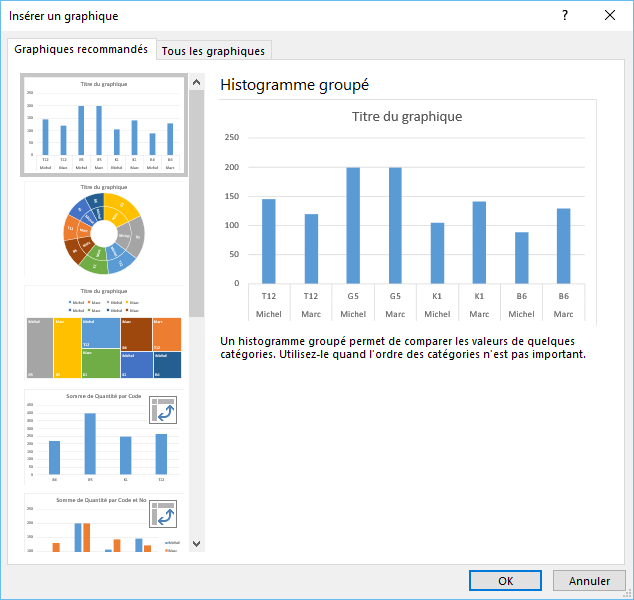The height and width of the screenshot is (600, 634).
Task: Close the Insérer un graphique dialog
Action: pyautogui.click(x=610, y=15)
